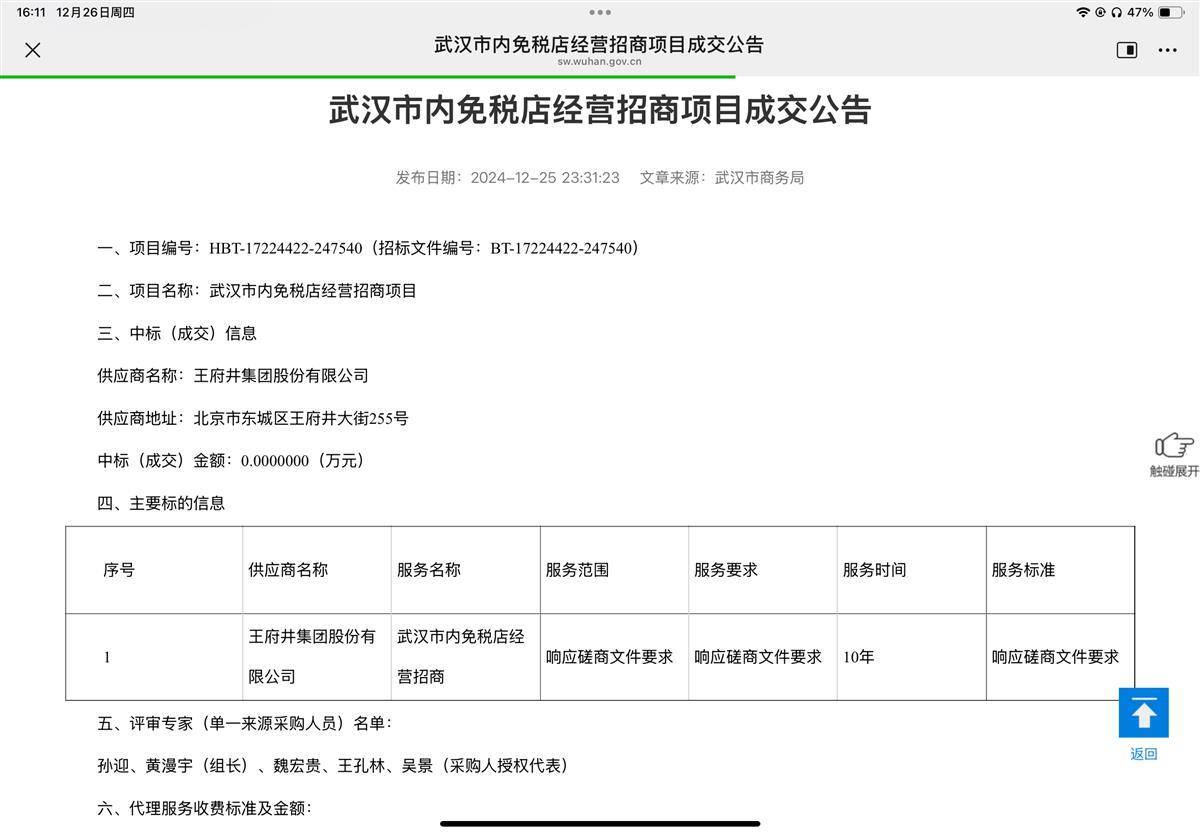Tap the 触碰展开 label

[1174, 471]
